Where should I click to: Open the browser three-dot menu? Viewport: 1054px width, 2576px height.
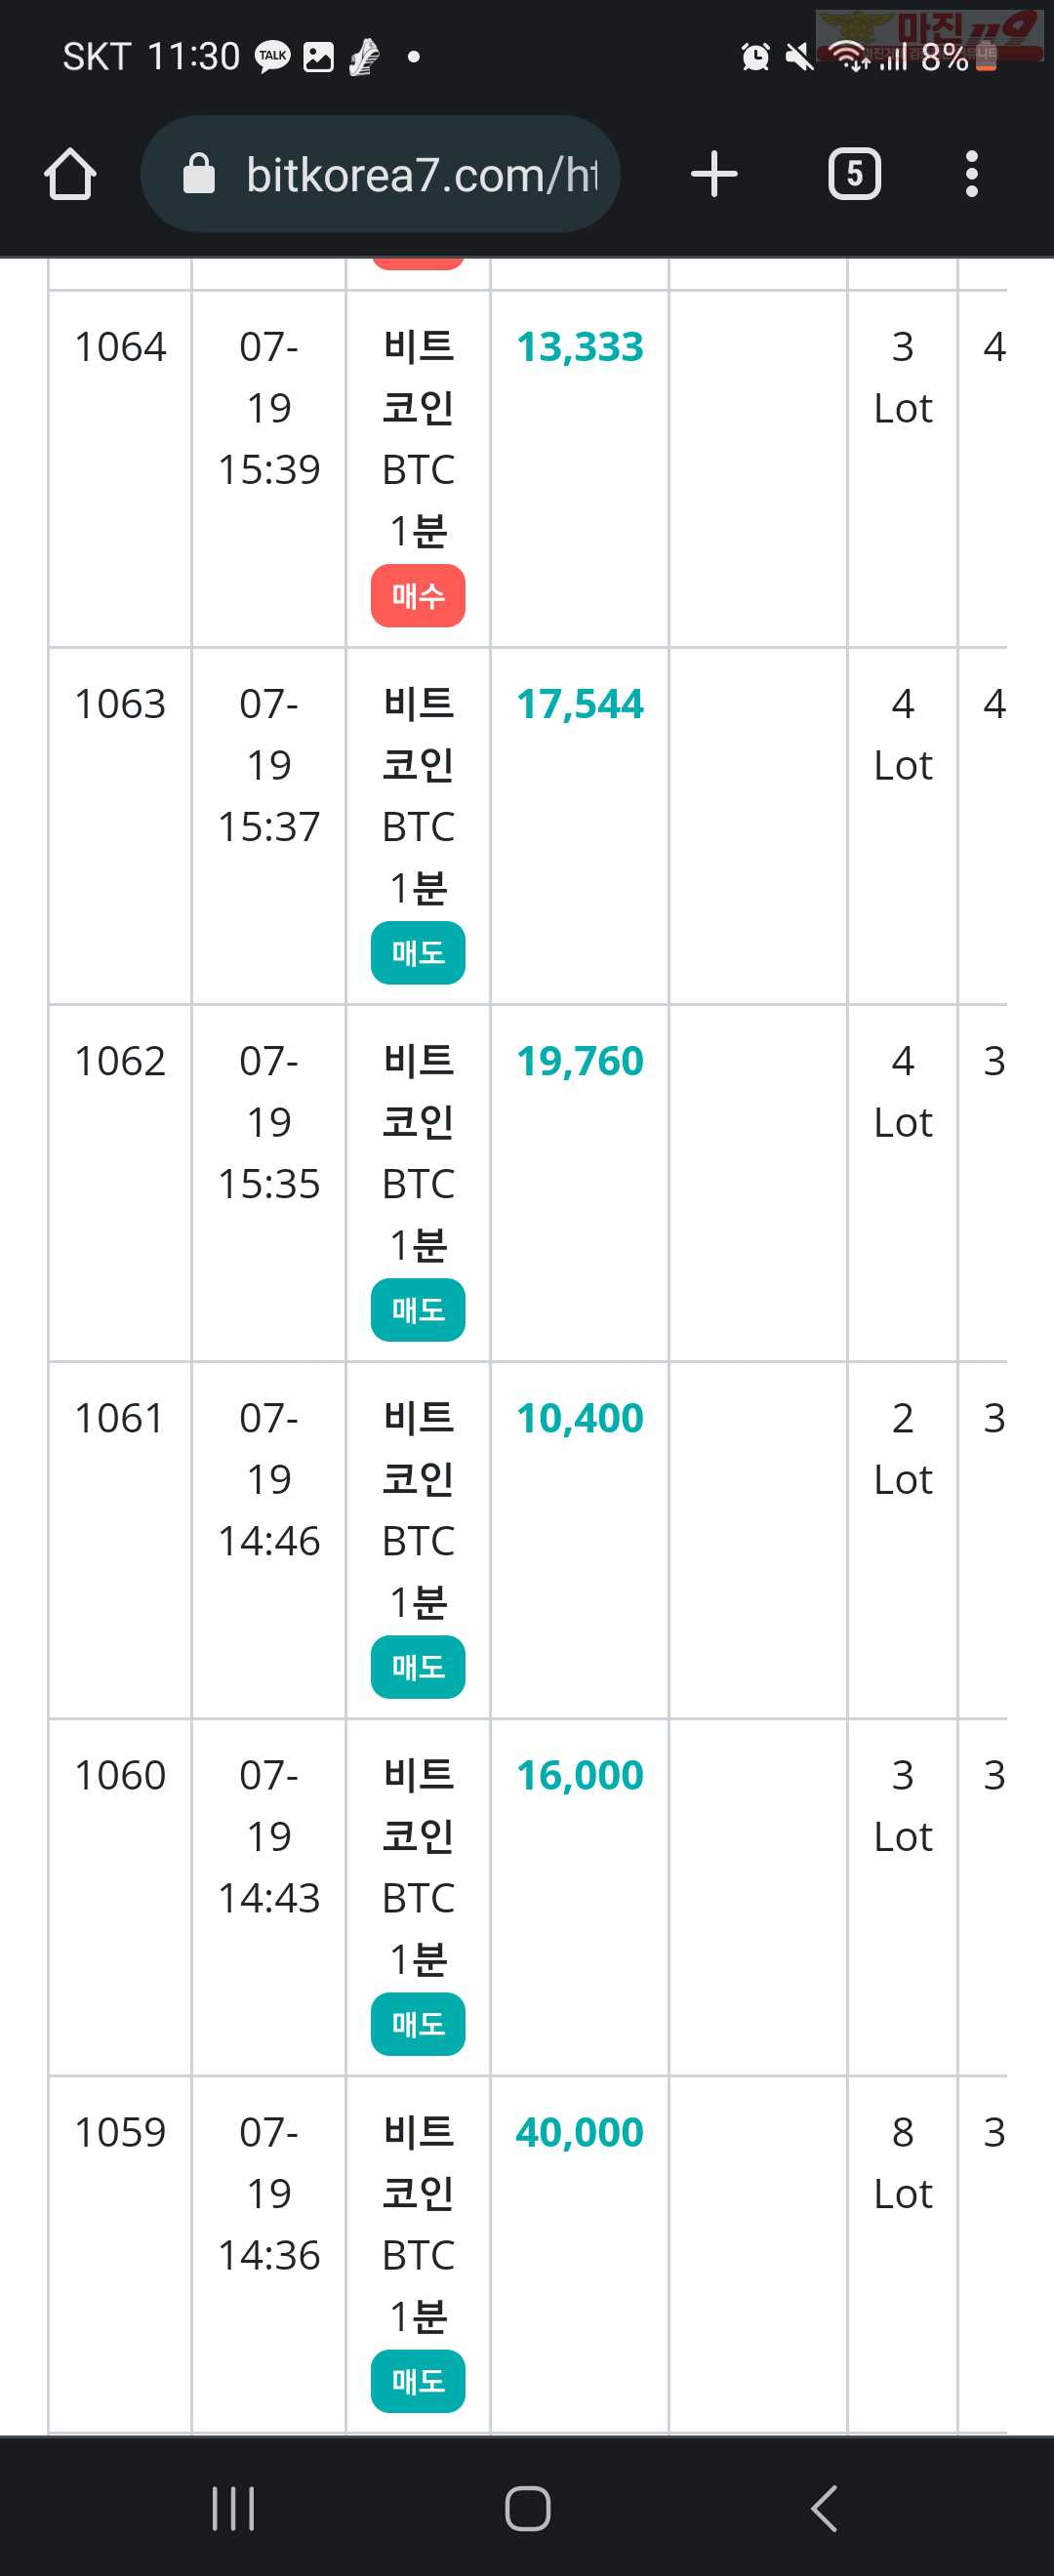971,174
